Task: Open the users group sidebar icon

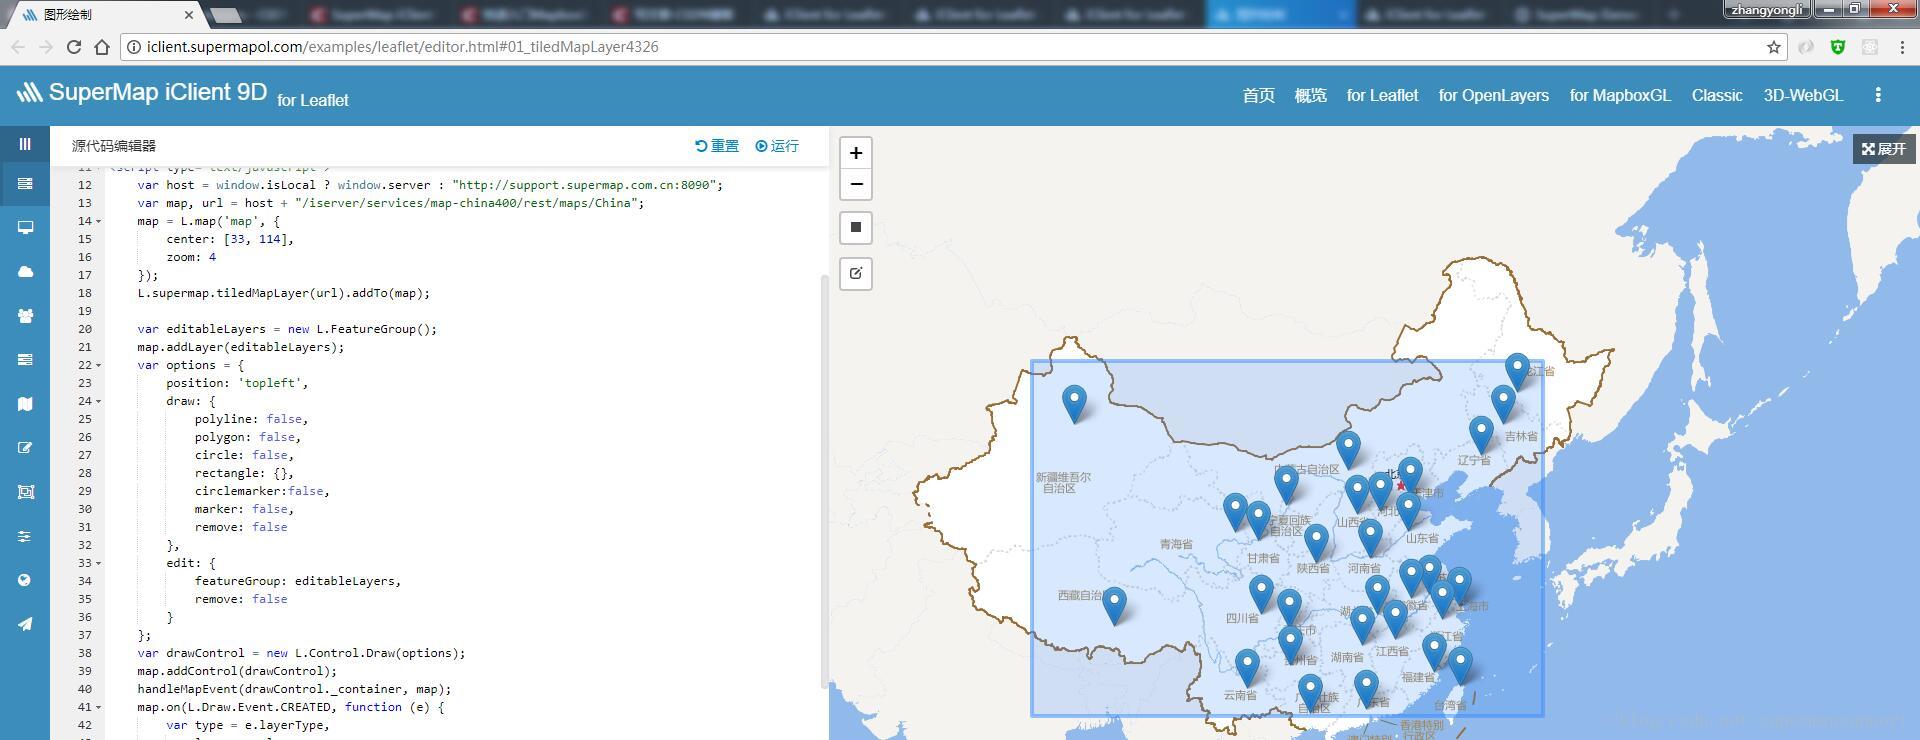Action: click(25, 316)
